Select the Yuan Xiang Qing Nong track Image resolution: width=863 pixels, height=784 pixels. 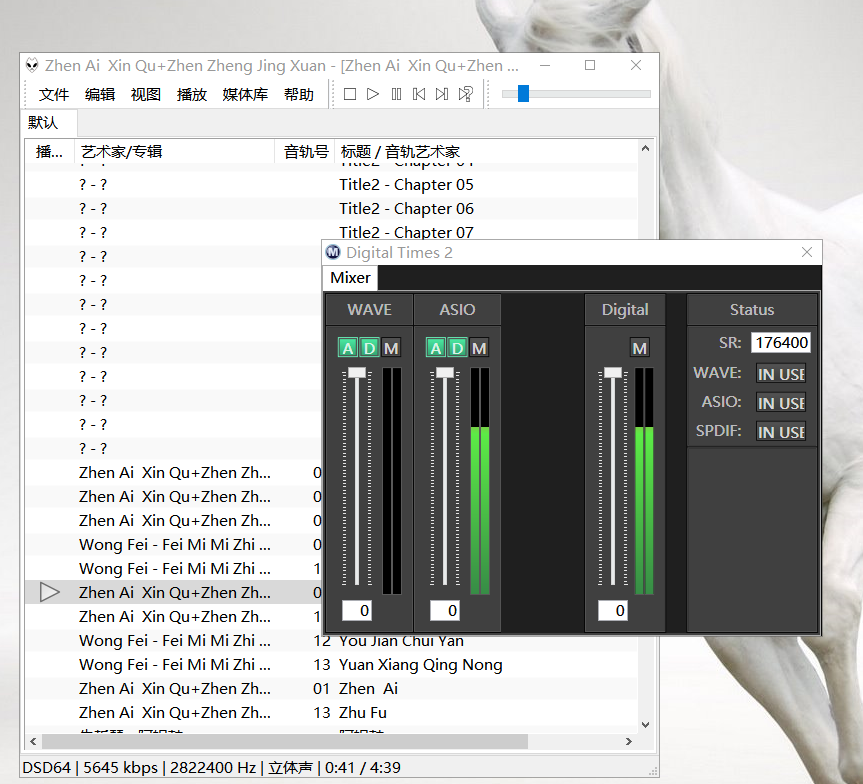[x=421, y=665]
